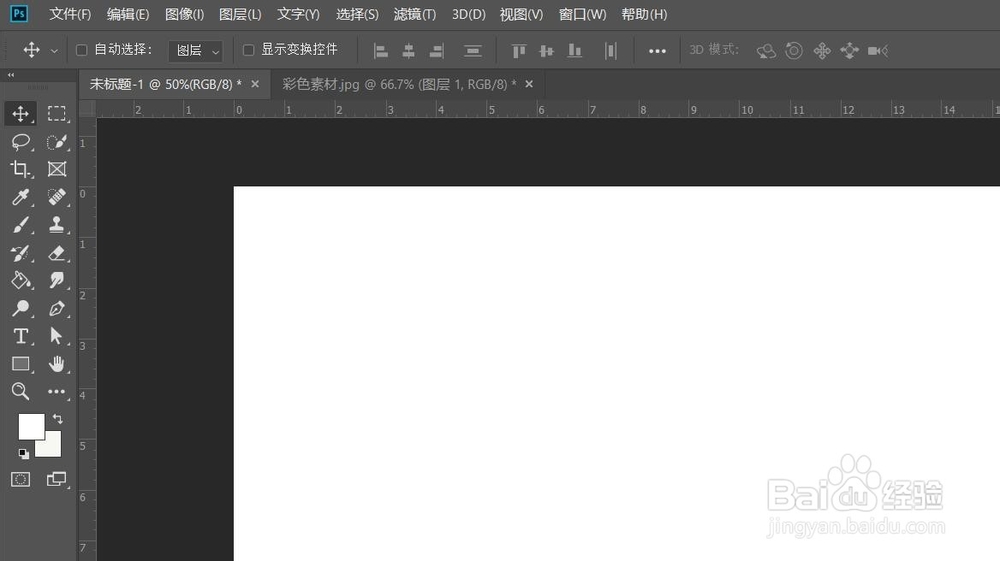
Task: Align bottom edges
Action: coord(575,50)
